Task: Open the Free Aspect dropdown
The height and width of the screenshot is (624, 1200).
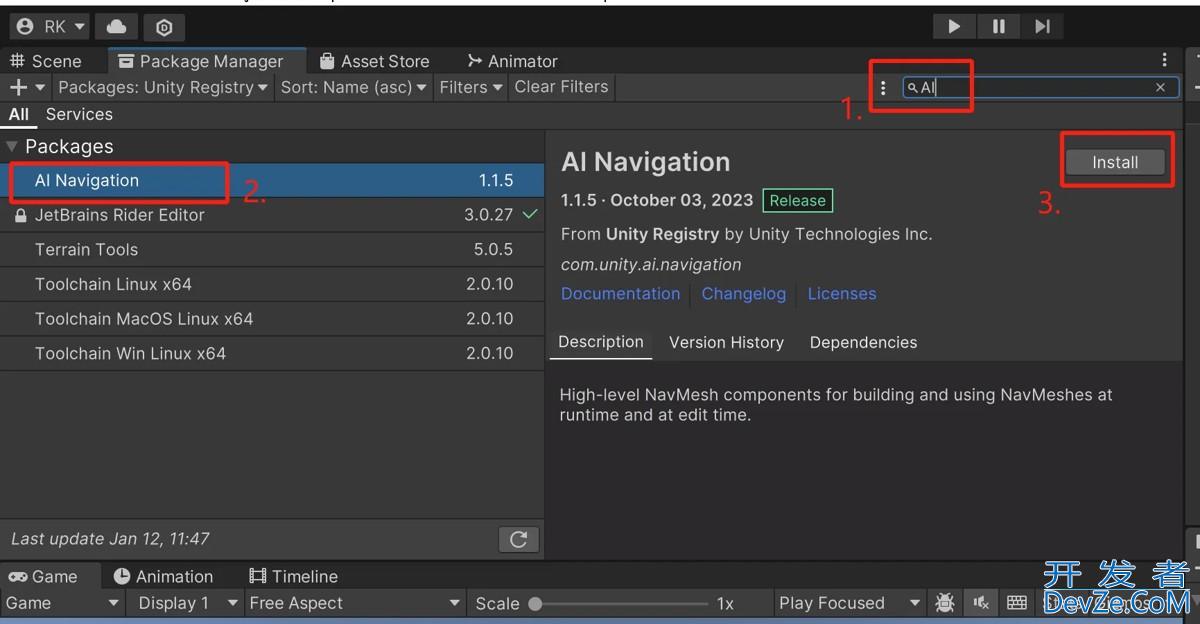Action: point(355,603)
